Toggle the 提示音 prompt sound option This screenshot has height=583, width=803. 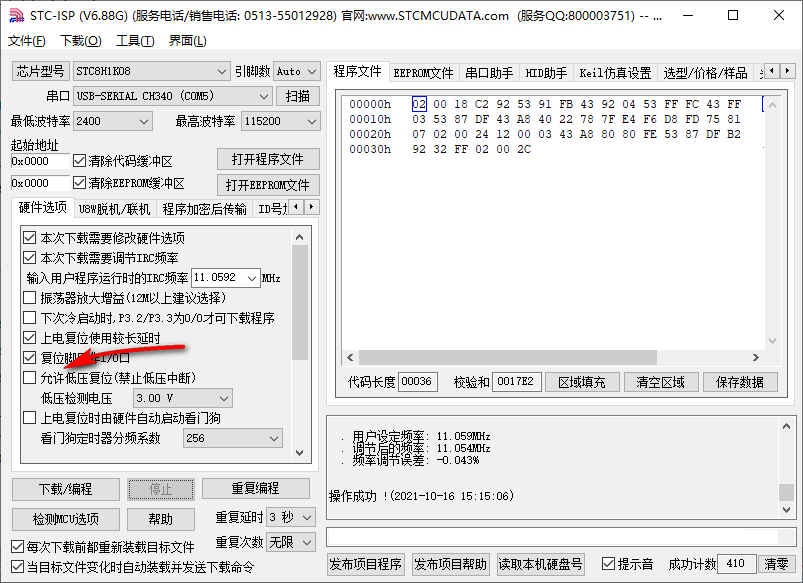coord(608,563)
